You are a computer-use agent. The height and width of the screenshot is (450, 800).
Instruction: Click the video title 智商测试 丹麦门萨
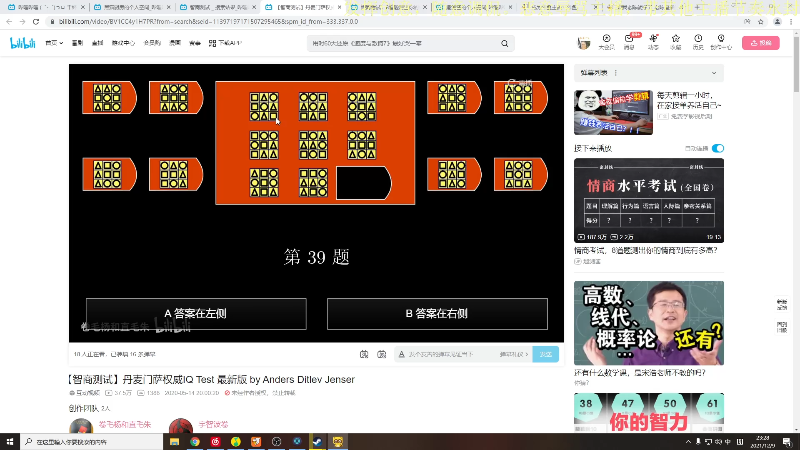(x=211, y=380)
